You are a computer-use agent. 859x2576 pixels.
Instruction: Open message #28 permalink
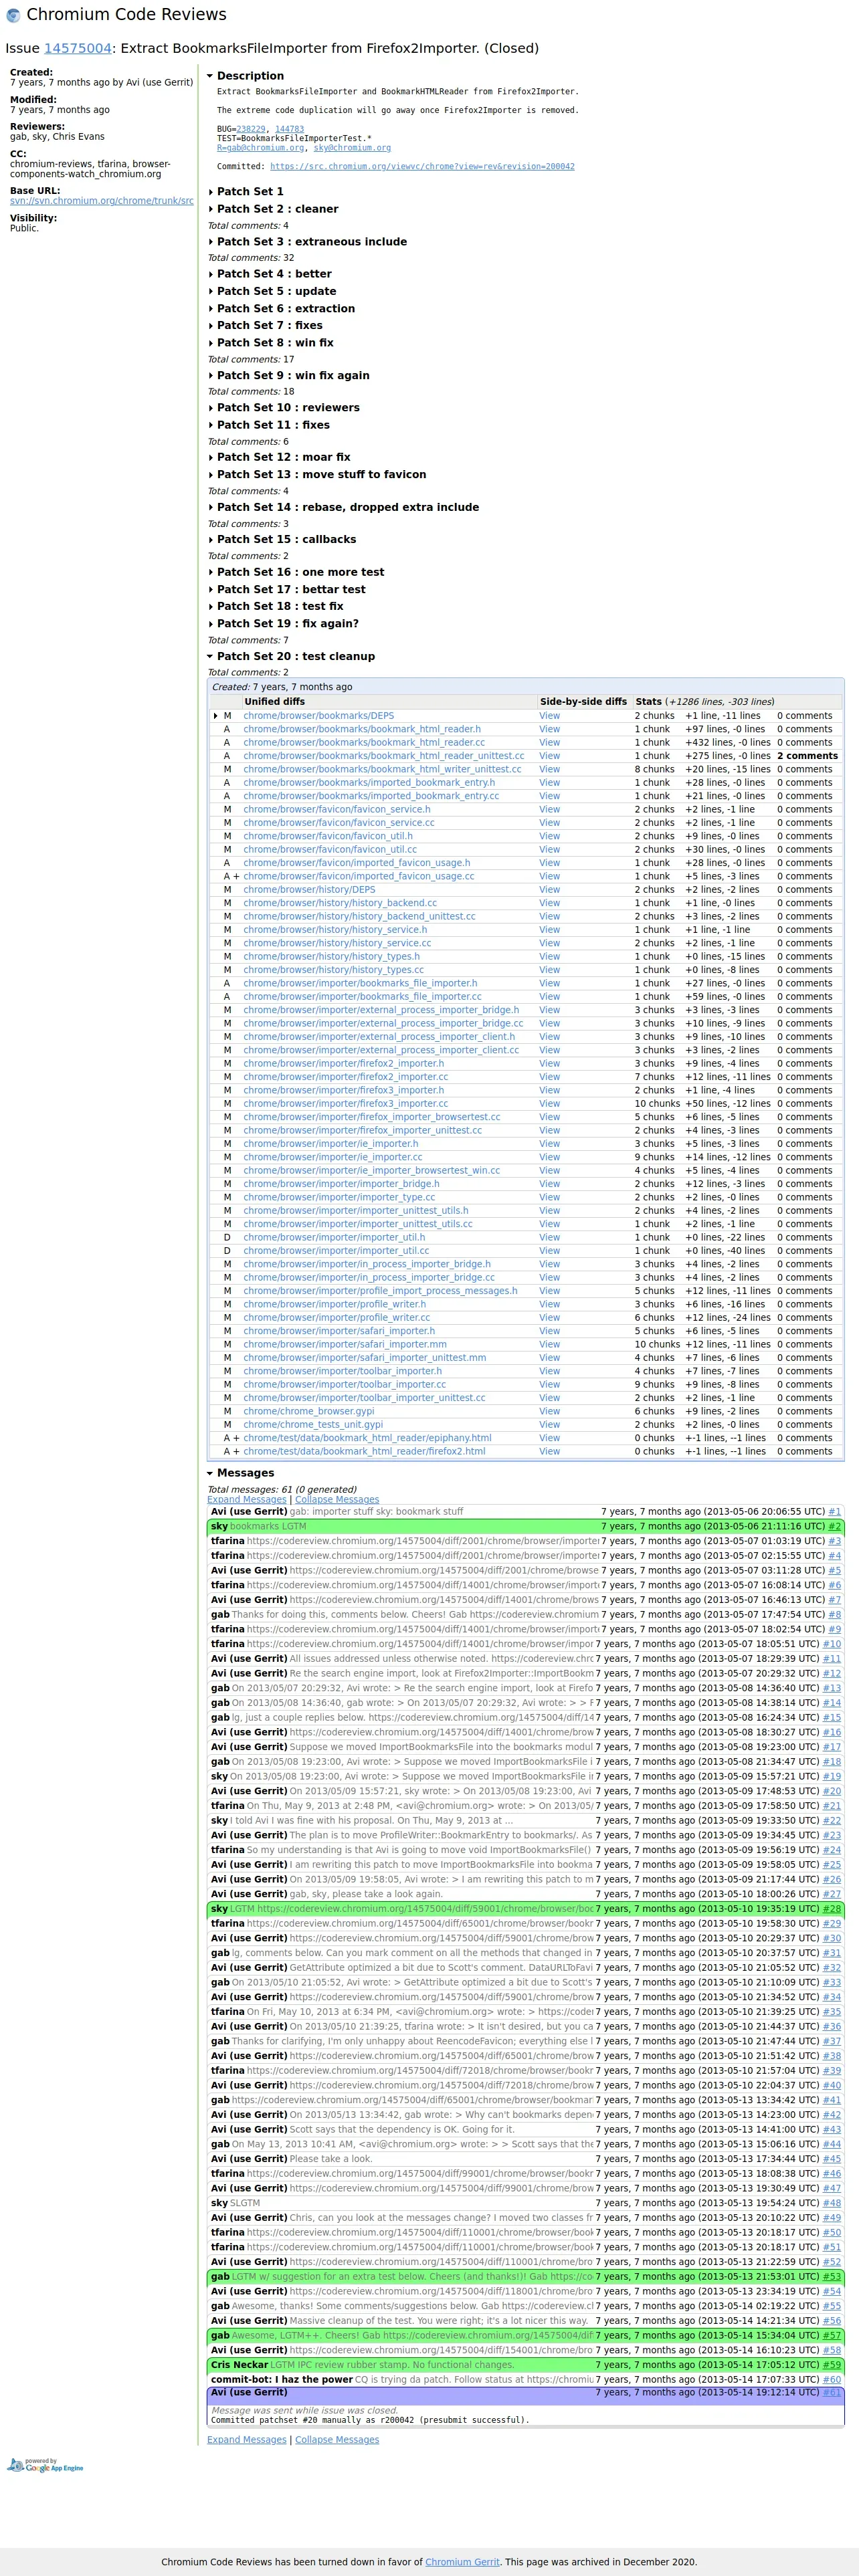point(832,1909)
